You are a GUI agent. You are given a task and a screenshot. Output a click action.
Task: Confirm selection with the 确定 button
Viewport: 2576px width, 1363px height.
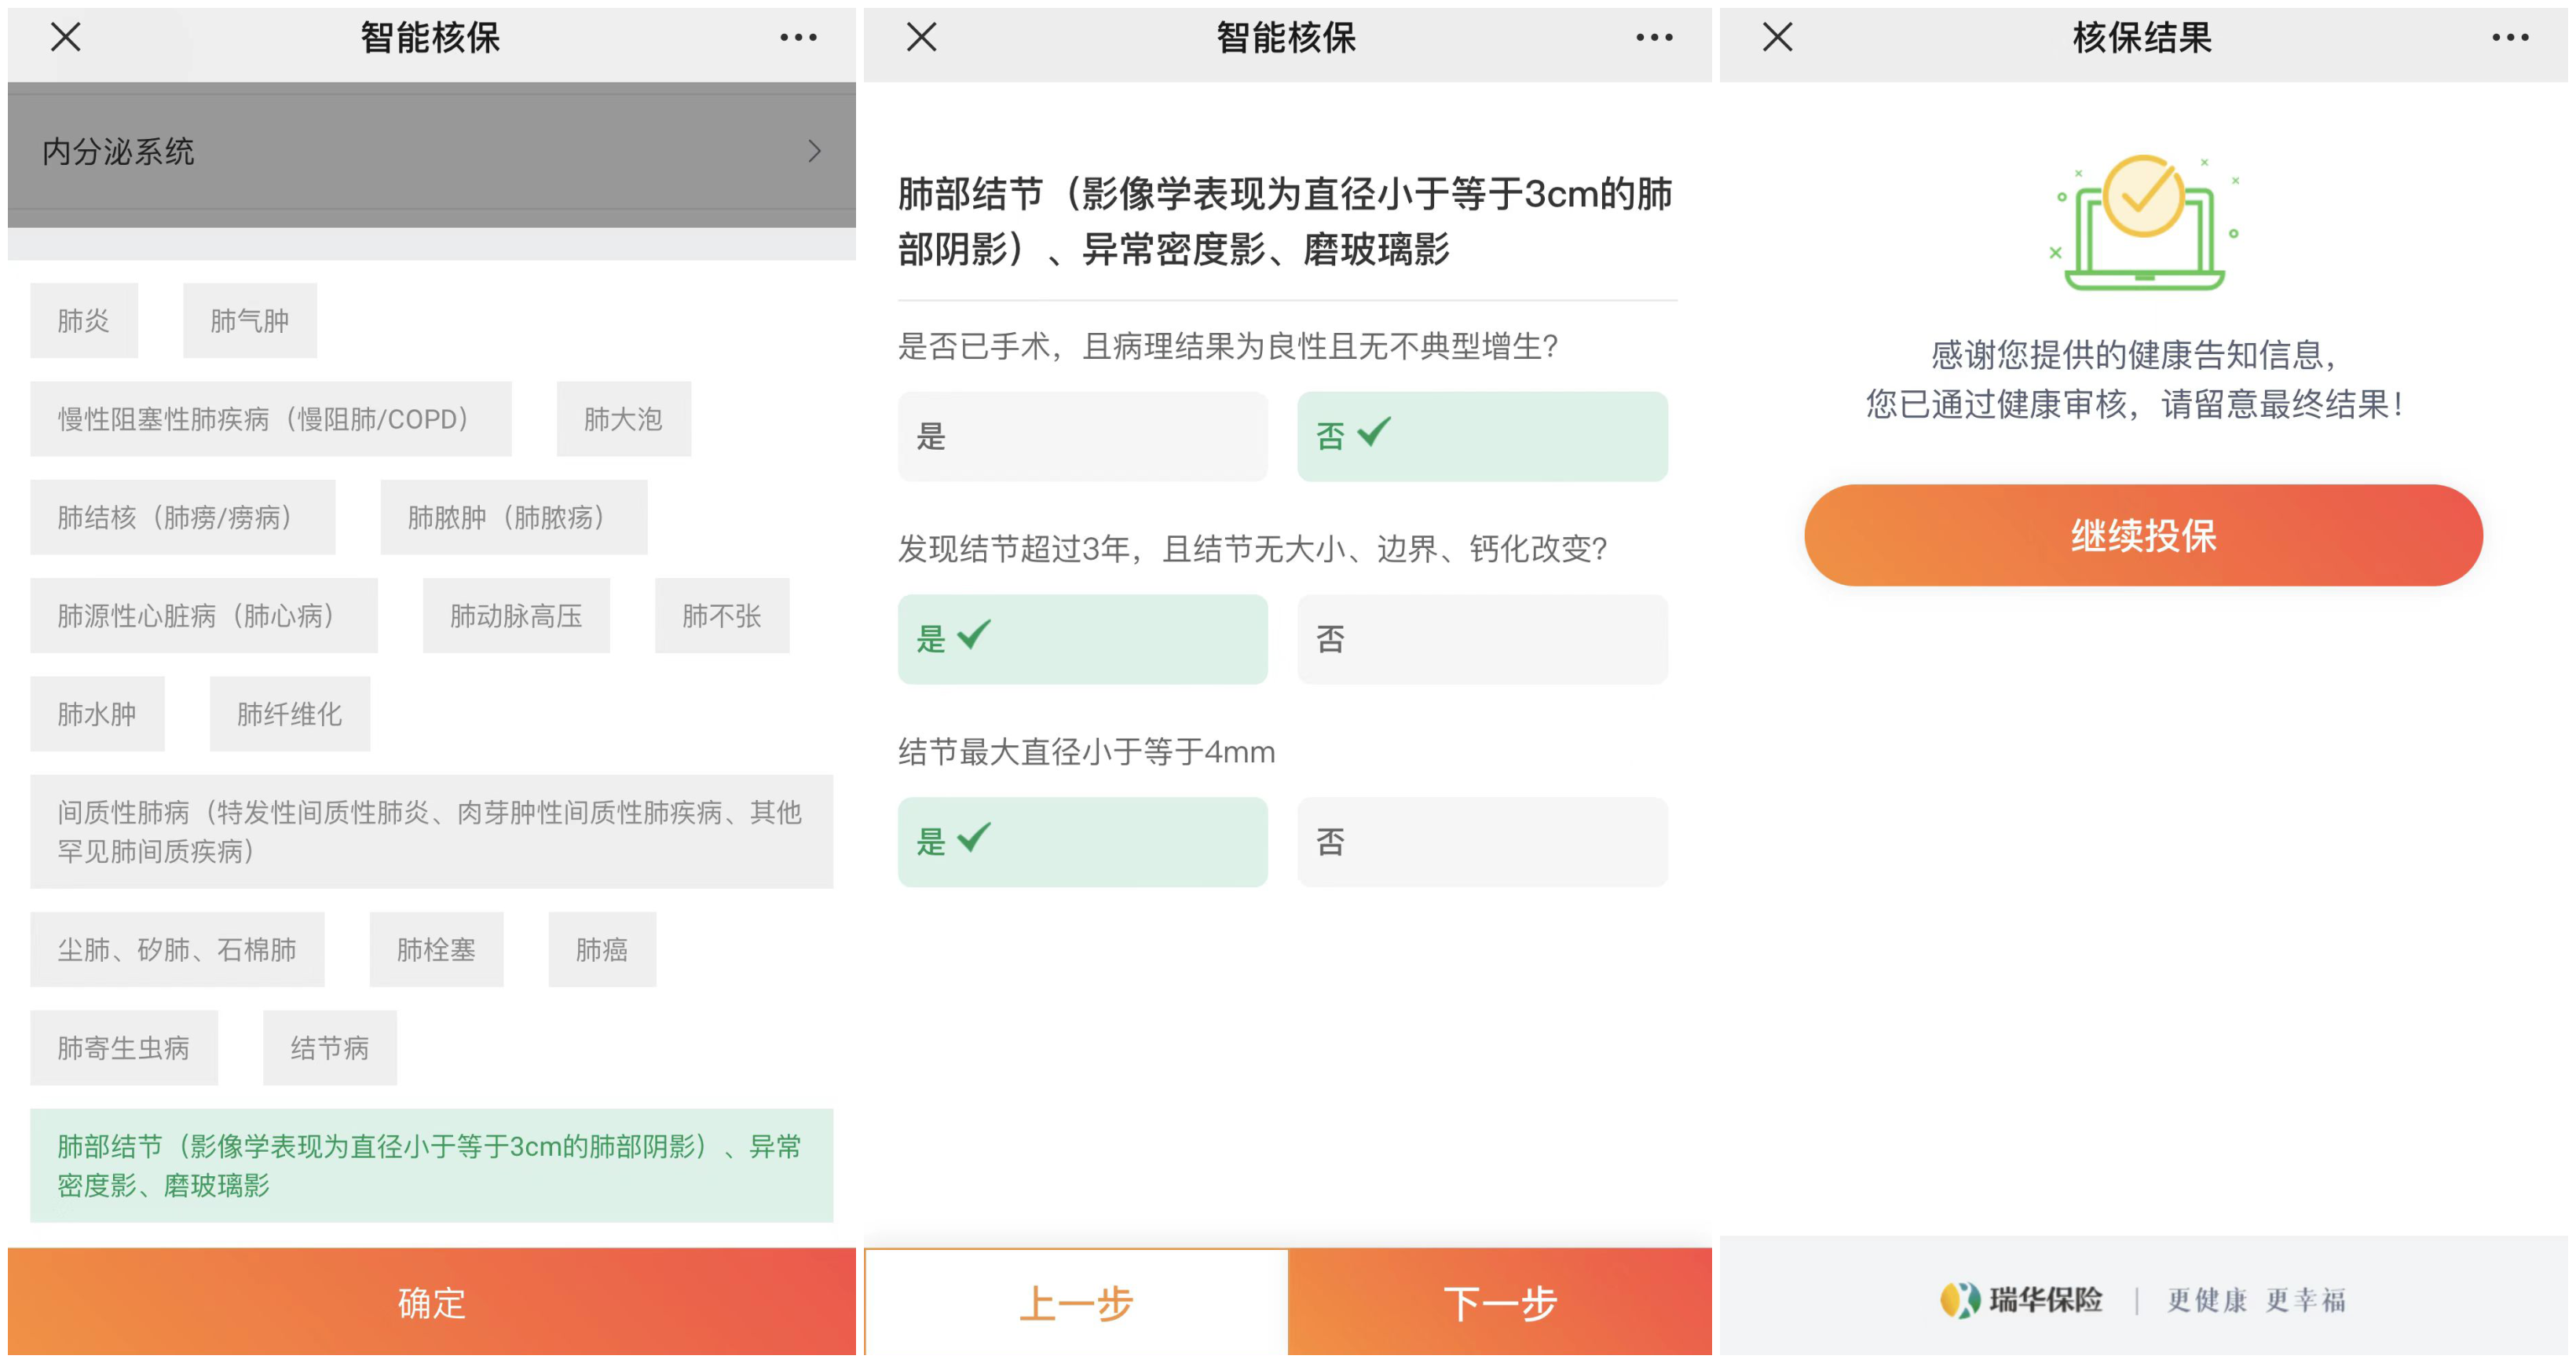[x=432, y=1302]
